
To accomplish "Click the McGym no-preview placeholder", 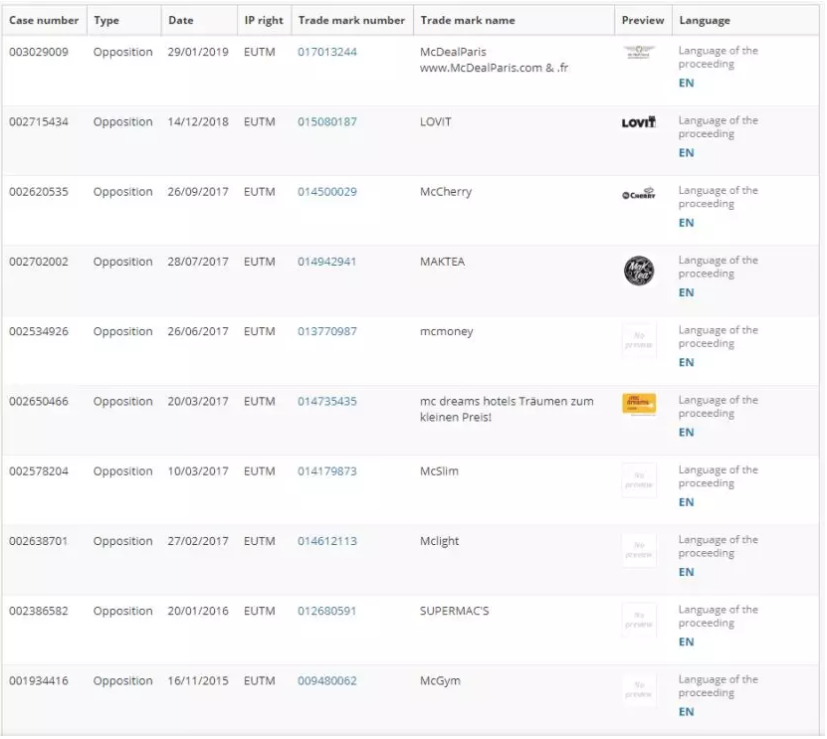I will [639, 690].
